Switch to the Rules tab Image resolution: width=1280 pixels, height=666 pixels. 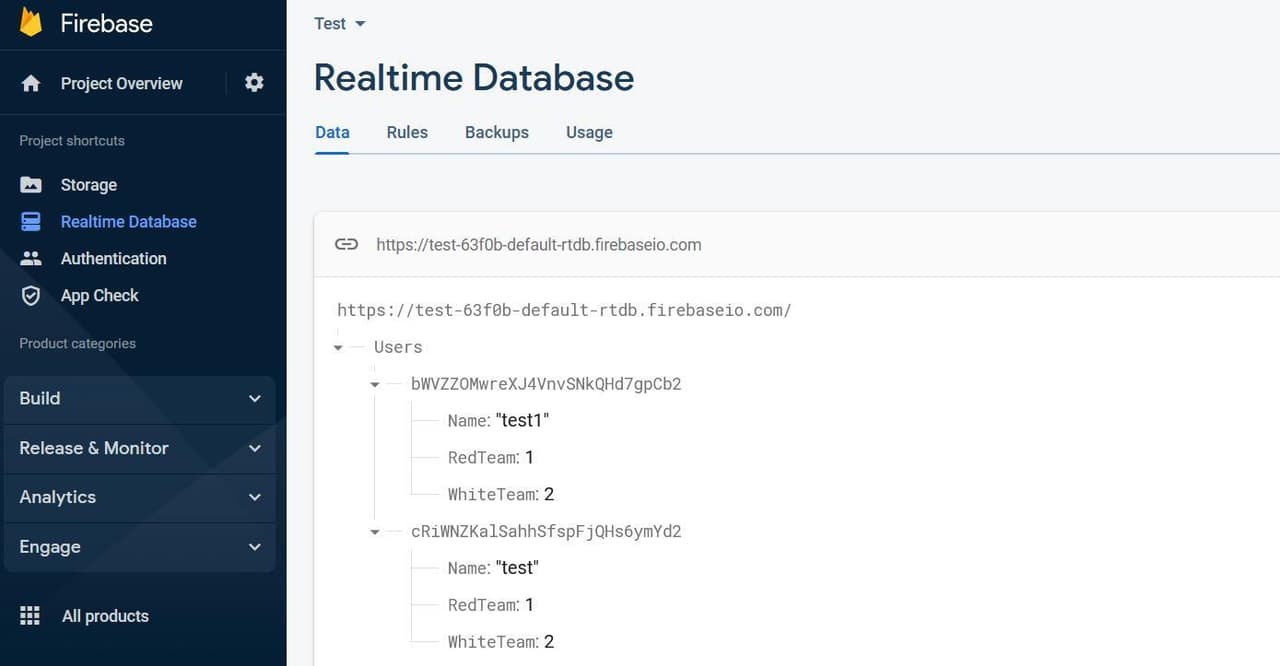407,132
